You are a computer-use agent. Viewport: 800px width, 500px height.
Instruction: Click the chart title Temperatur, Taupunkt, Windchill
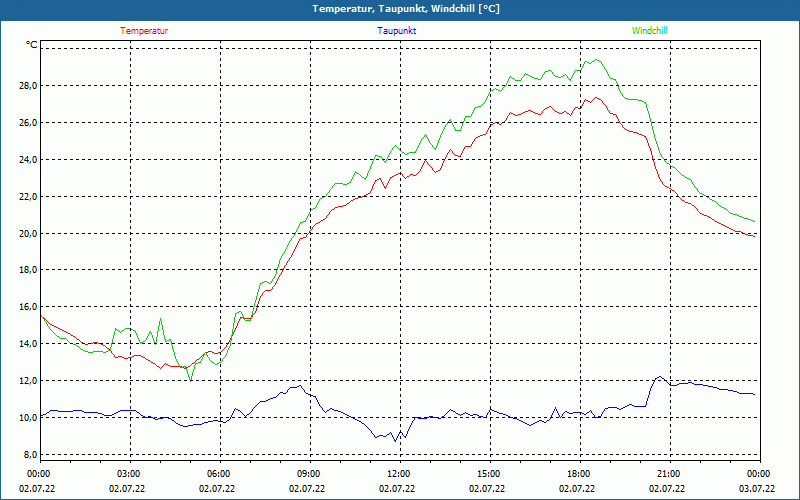pos(406,9)
